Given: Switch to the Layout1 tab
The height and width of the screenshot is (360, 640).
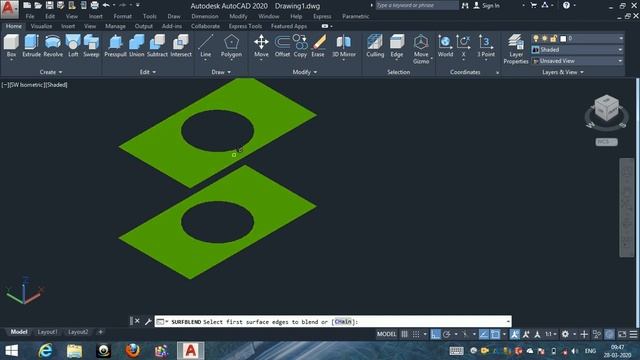Looking at the screenshot, I should tap(47, 332).
